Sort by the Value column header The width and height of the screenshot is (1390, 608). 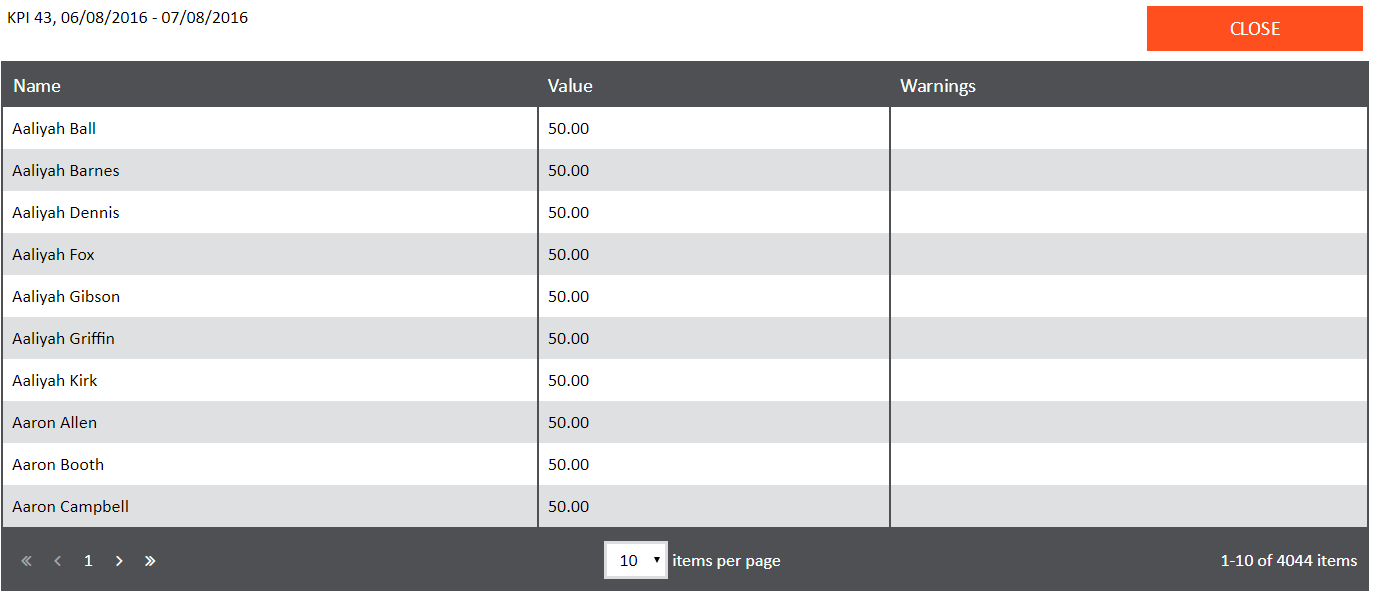click(570, 86)
